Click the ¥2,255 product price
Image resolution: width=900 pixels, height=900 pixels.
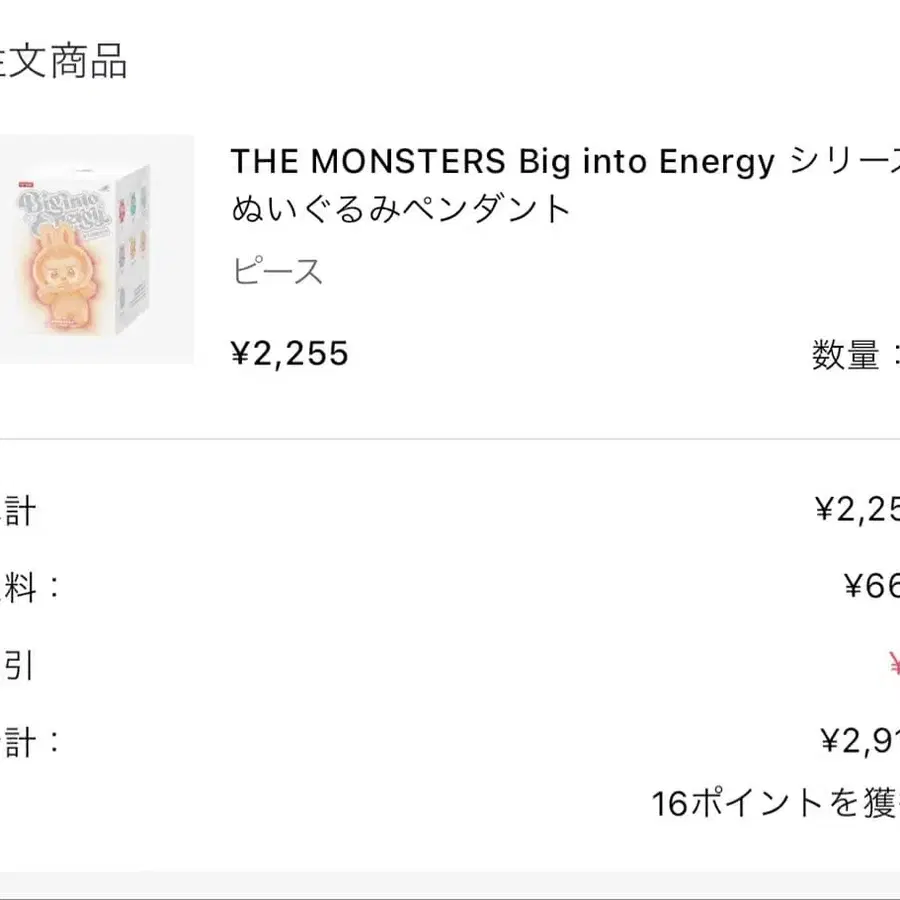coord(290,353)
